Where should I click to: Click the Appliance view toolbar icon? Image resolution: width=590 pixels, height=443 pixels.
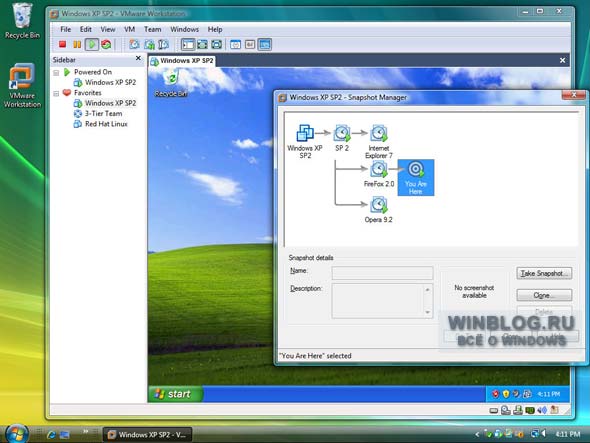250,44
